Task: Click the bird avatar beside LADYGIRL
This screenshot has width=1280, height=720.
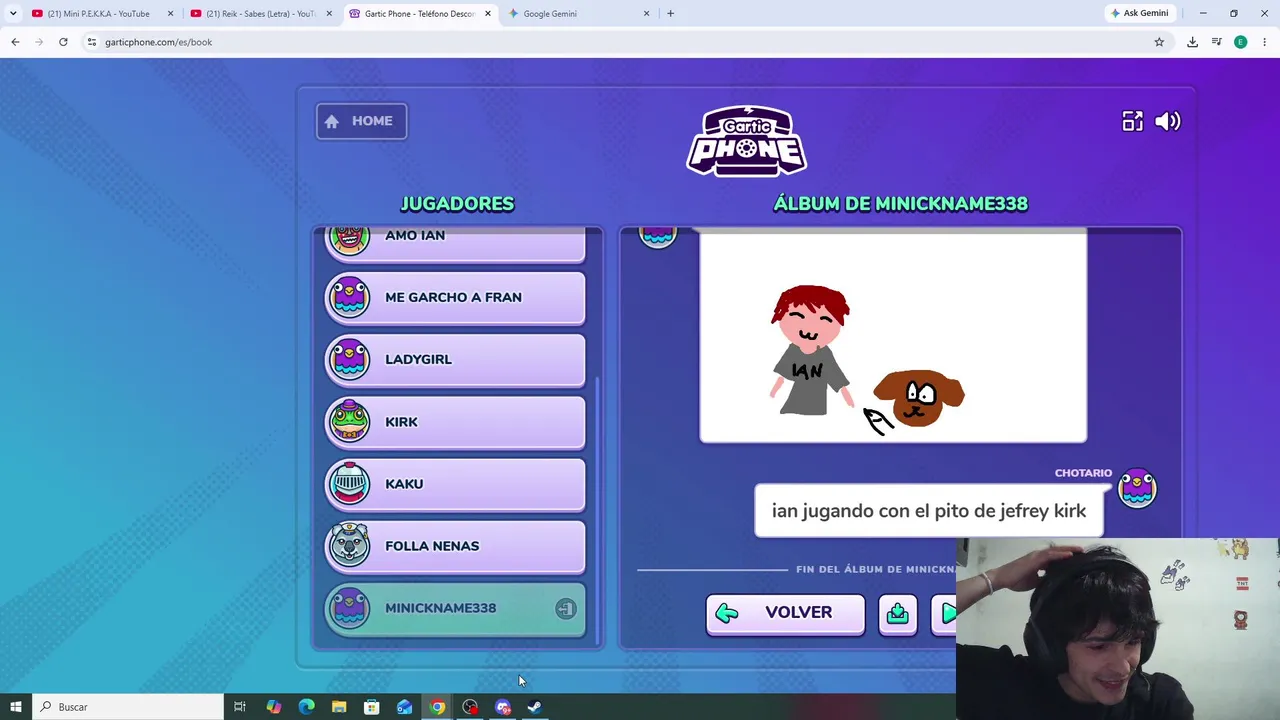Action: [349, 359]
